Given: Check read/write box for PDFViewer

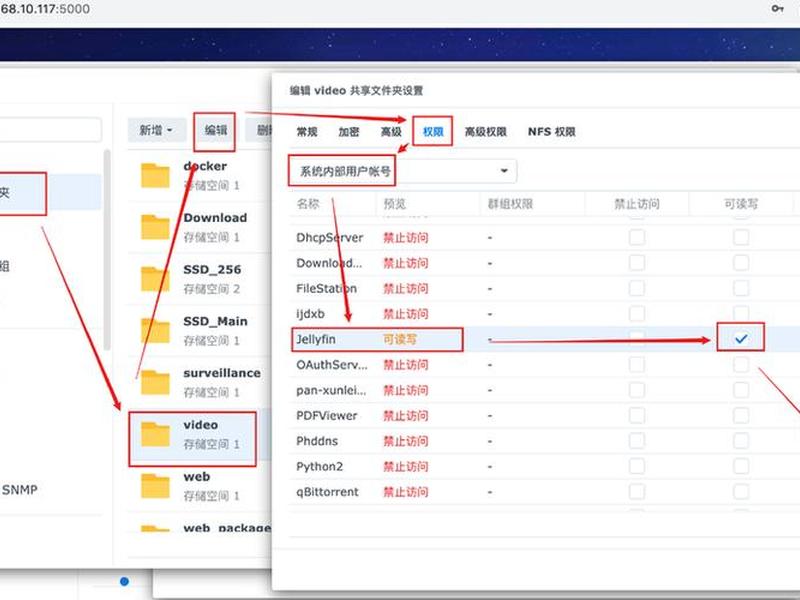Looking at the screenshot, I should tap(741, 415).
